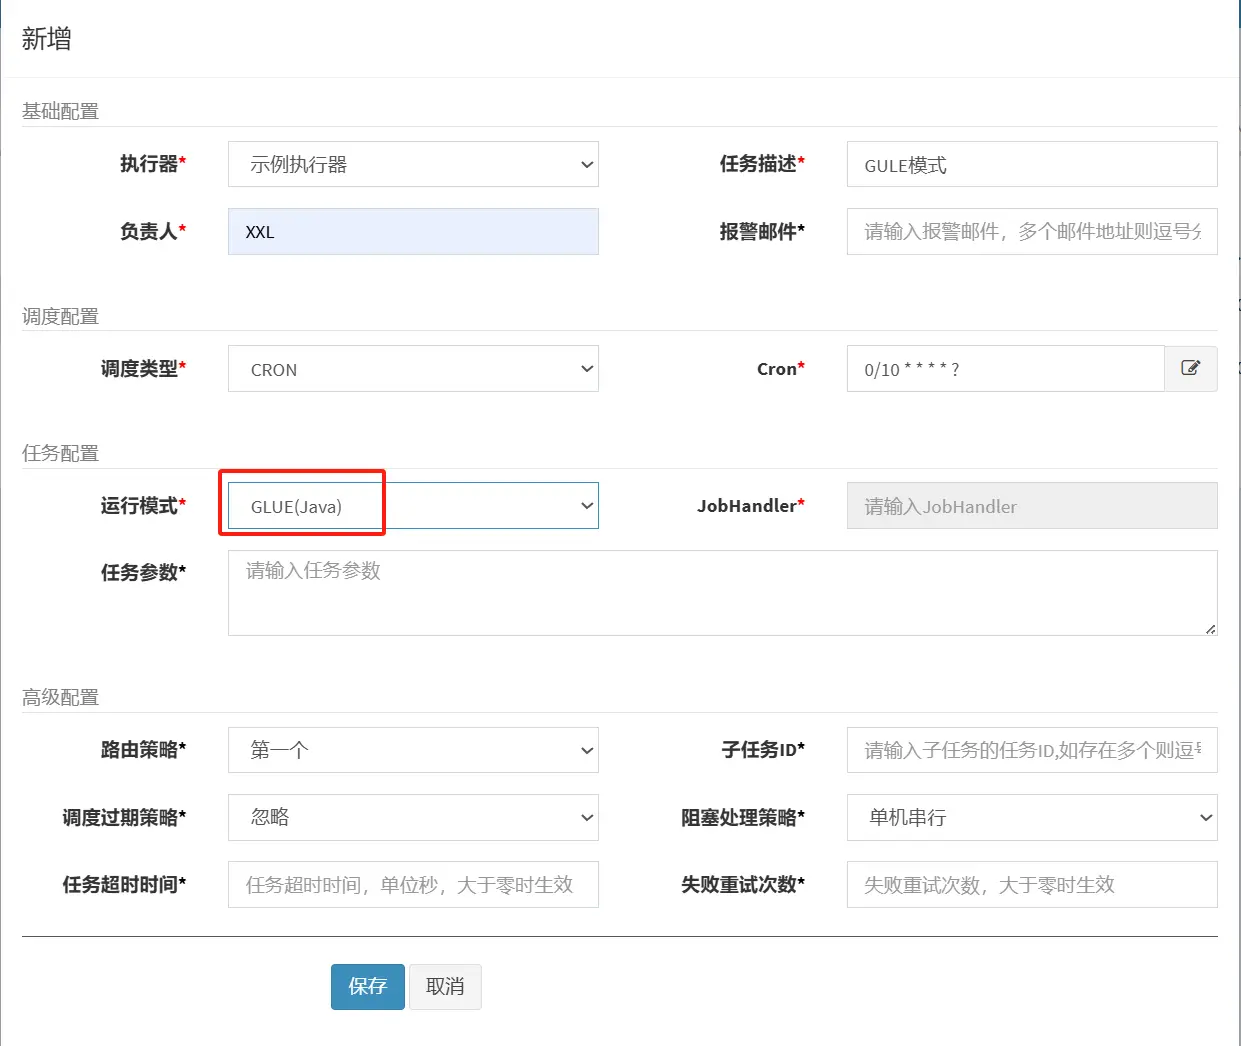Open the Cron expression editor icon
This screenshot has height=1046, width=1241.
[x=1190, y=369]
